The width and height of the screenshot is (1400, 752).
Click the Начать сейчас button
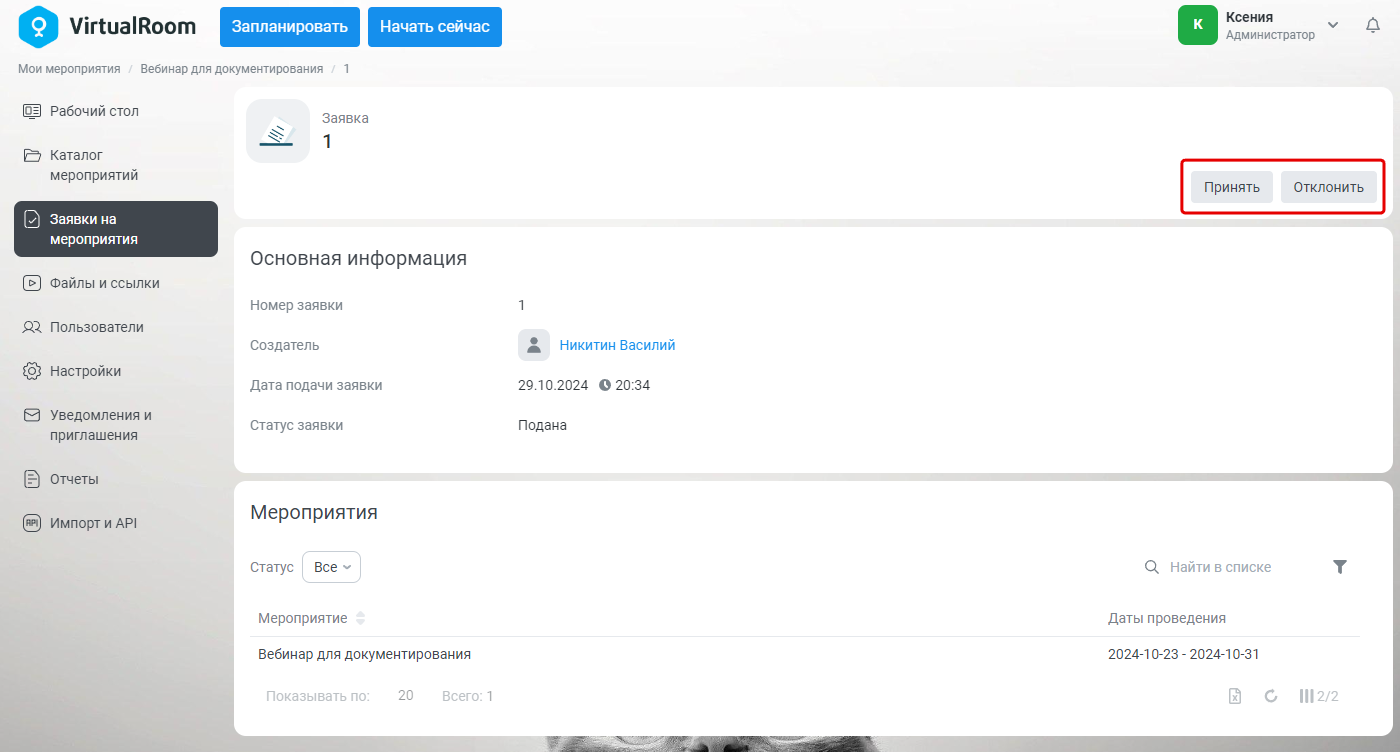coord(435,27)
